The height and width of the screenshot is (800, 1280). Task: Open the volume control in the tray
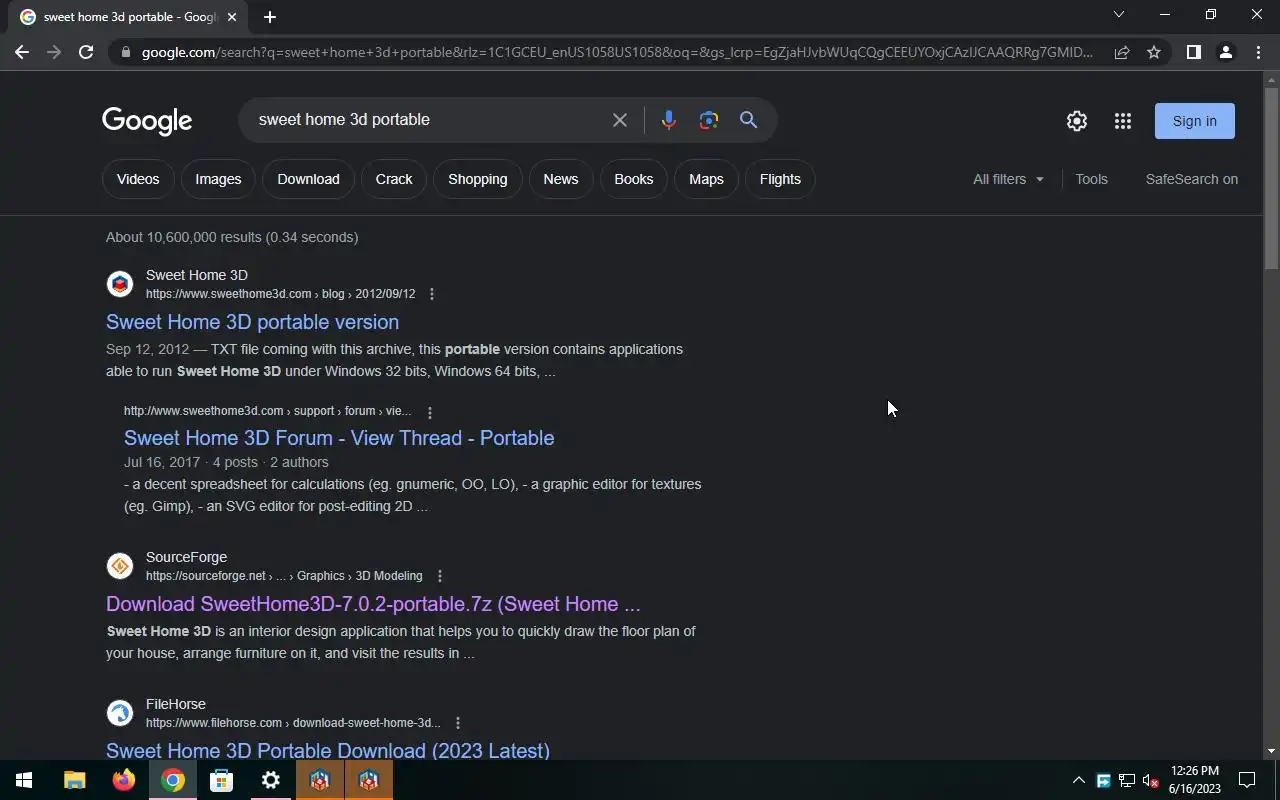click(1151, 780)
